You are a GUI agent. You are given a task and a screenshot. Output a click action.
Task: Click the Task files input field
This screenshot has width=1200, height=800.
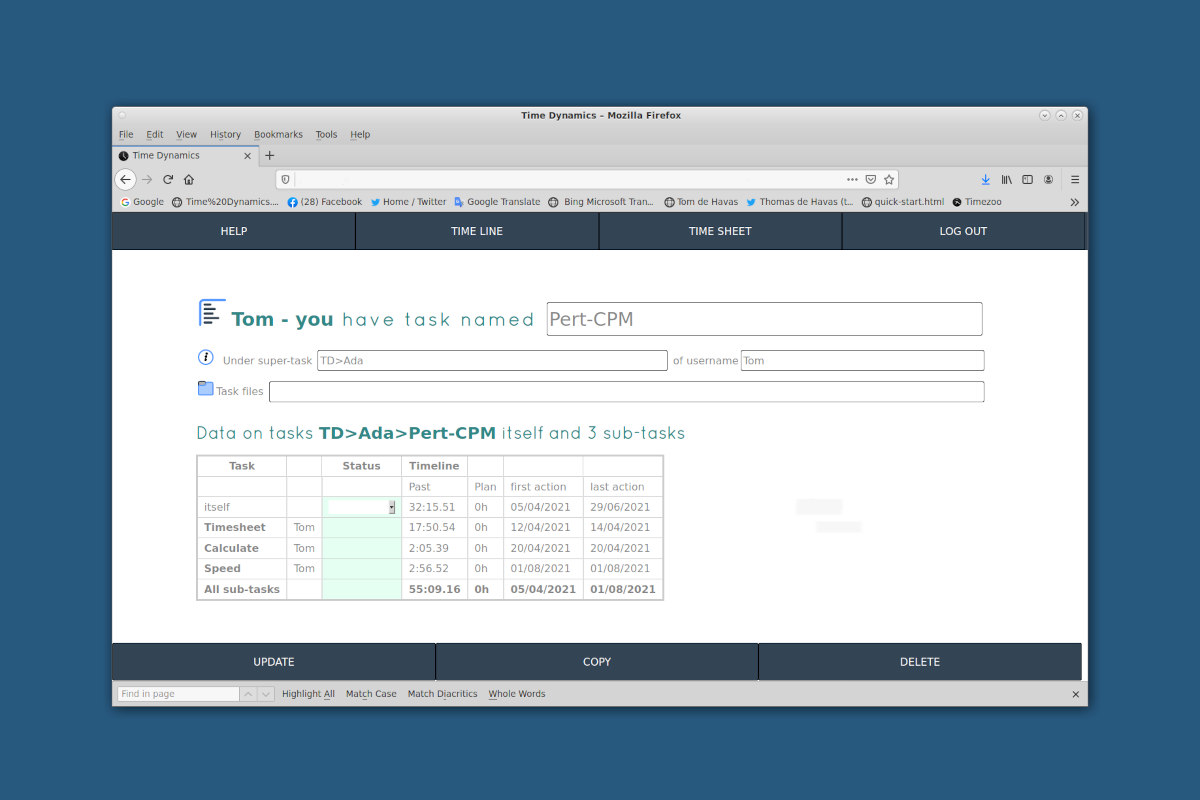click(627, 391)
